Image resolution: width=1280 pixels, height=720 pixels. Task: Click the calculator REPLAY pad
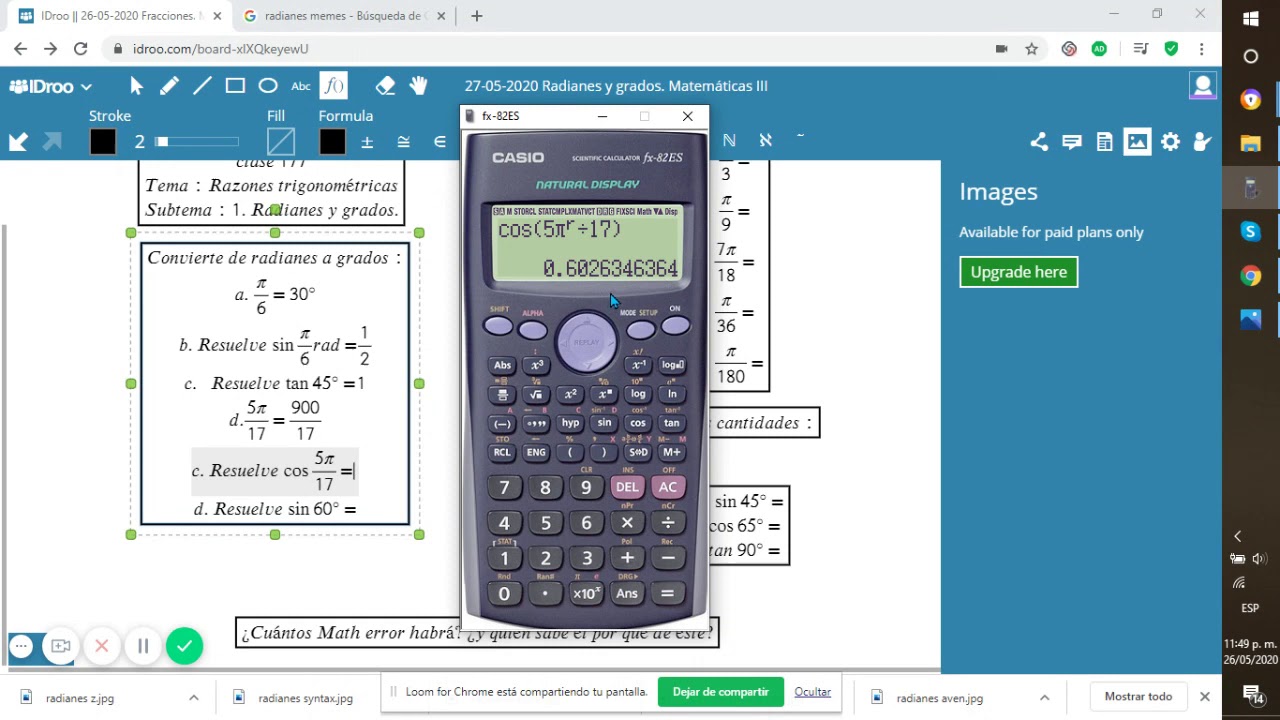[x=586, y=342]
